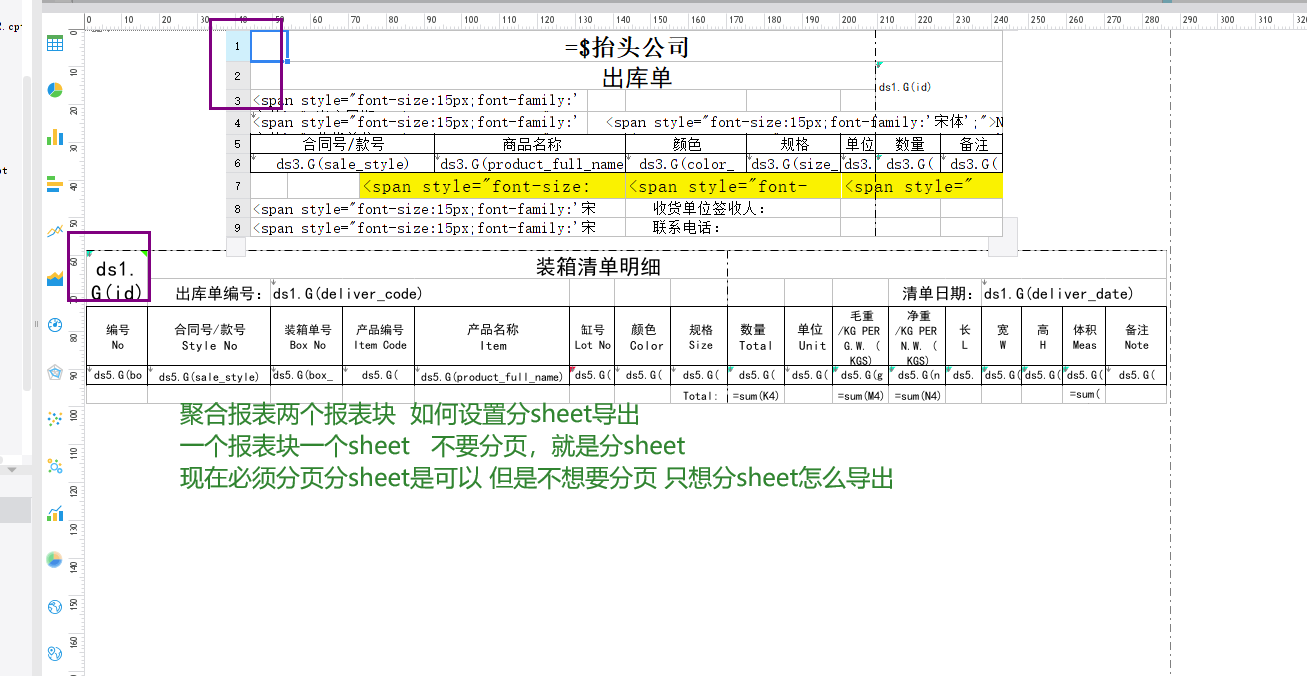Click the '=$抬头公司' title cell
Screen dimensions: 1307x676
tap(626, 47)
